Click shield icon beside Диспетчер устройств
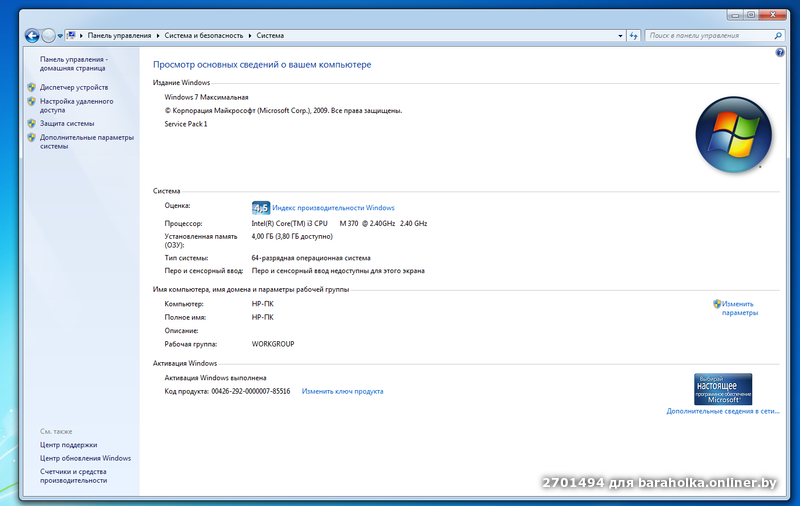Viewport: 800px width, 506px height. tap(32, 87)
